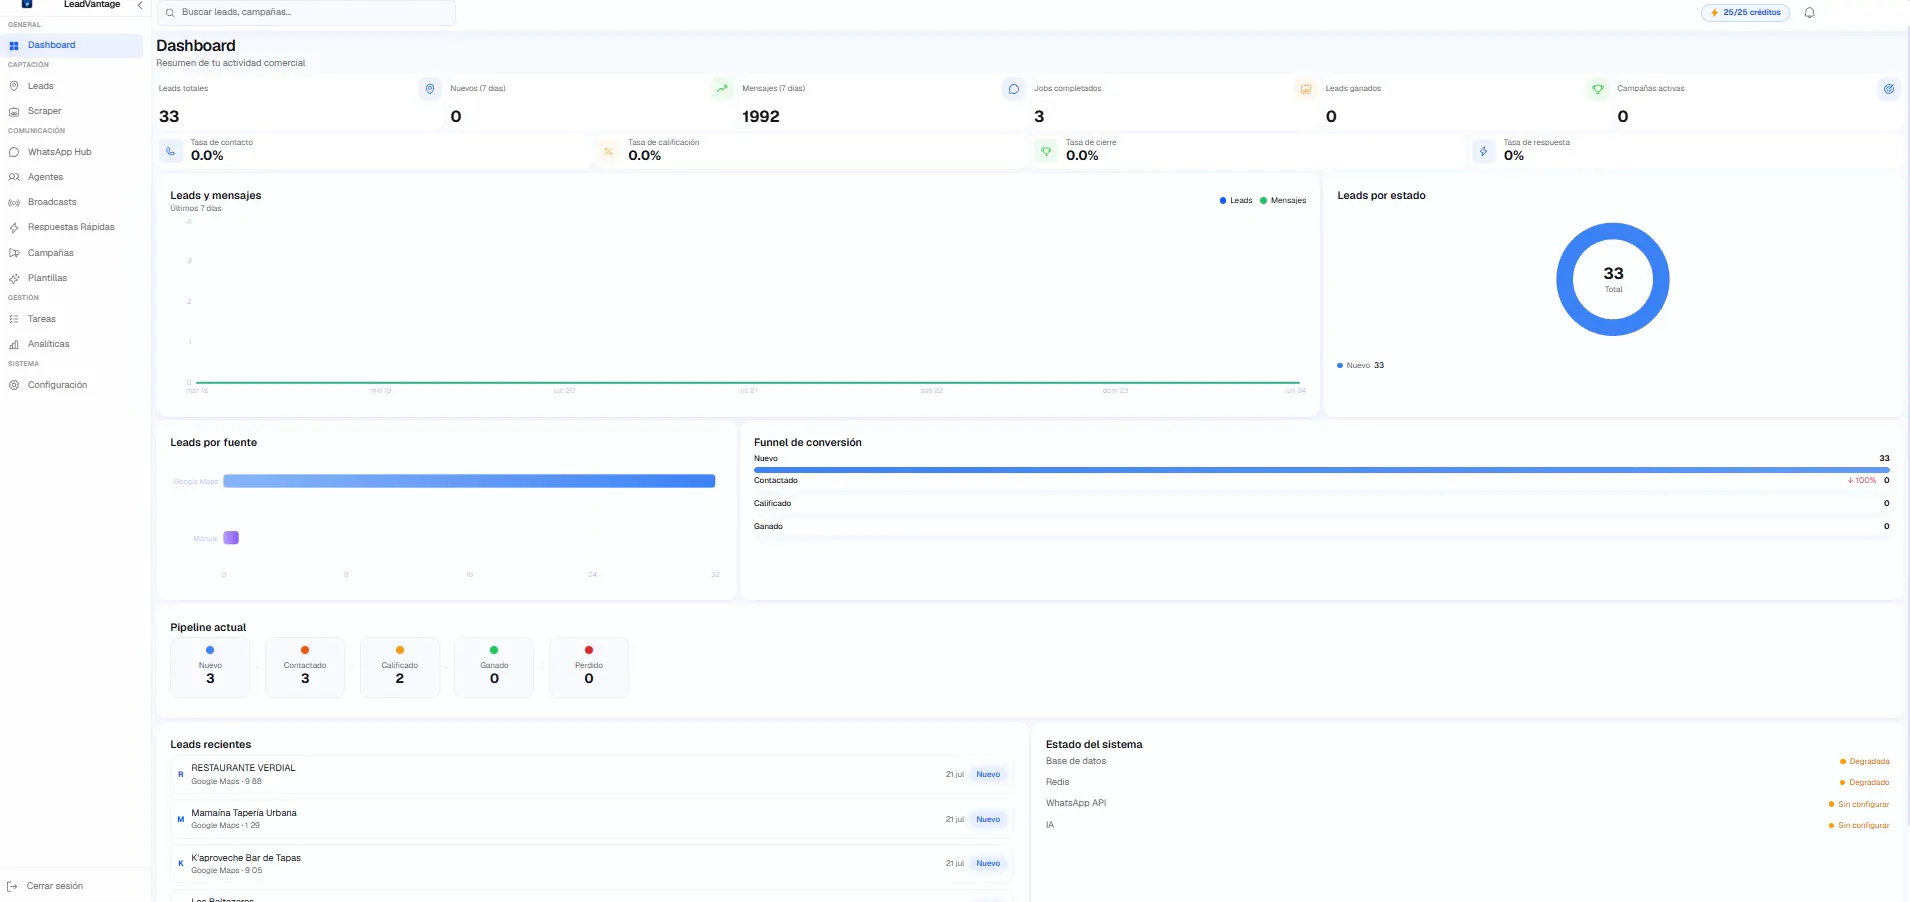Click the Ganado funnel row label
Image resolution: width=1910 pixels, height=902 pixels.
pyautogui.click(x=768, y=527)
